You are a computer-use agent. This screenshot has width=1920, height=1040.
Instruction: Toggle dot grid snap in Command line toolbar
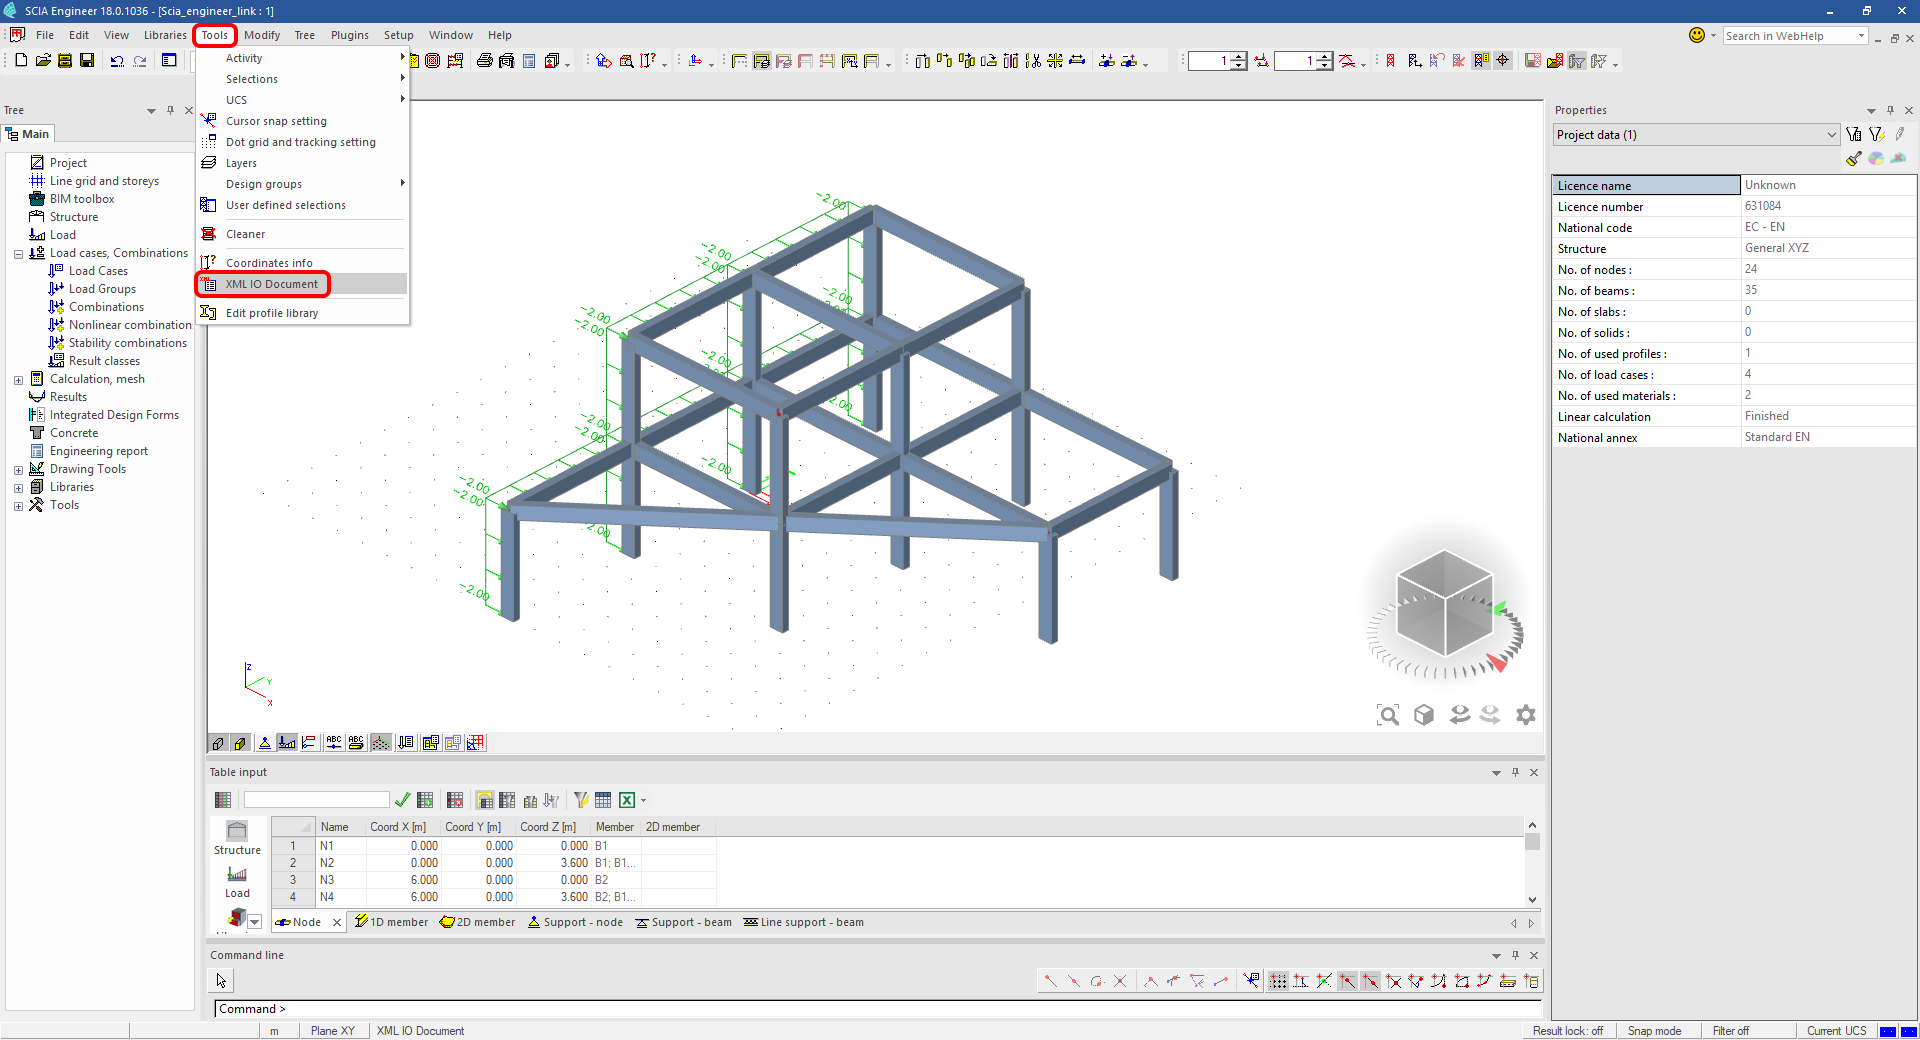(1278, 981)
